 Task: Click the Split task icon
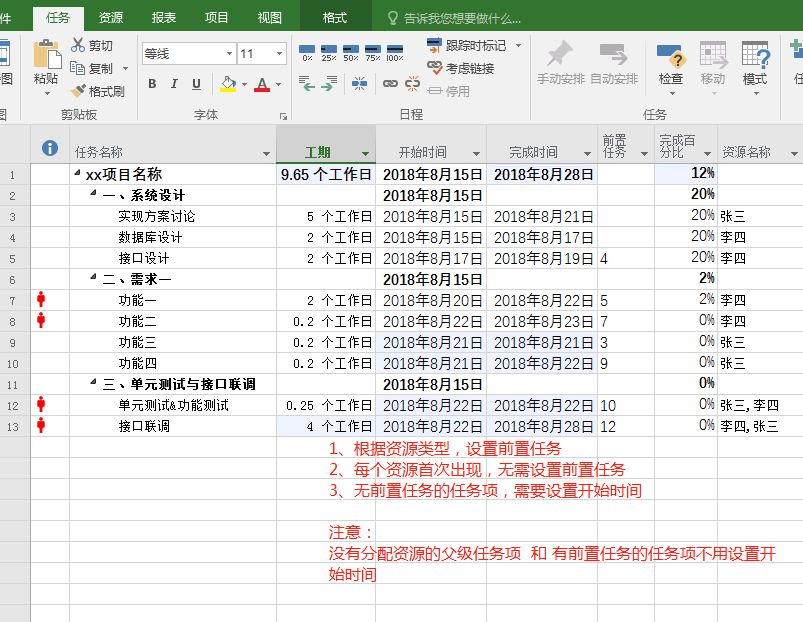pyautogui.click(x=359, y=83)
